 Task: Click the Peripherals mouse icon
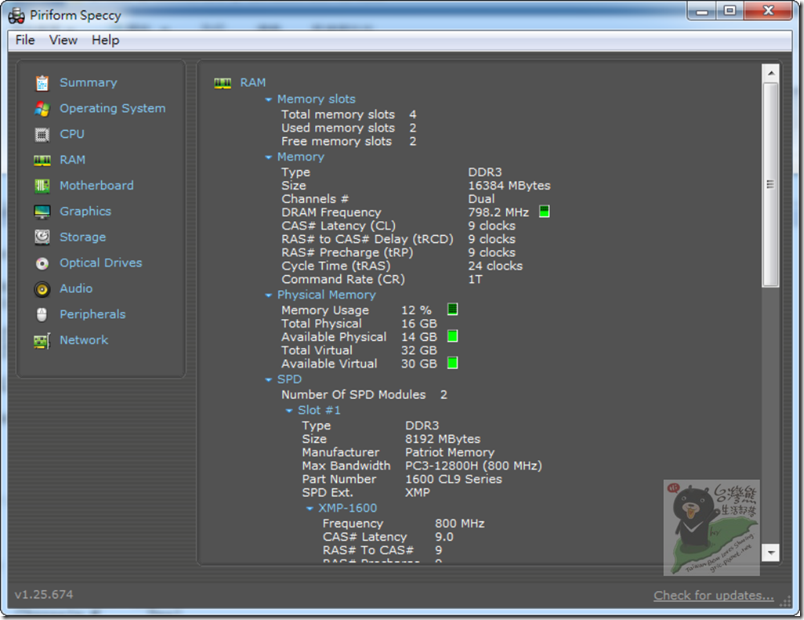pyautogui.click(x=42, y=314)
